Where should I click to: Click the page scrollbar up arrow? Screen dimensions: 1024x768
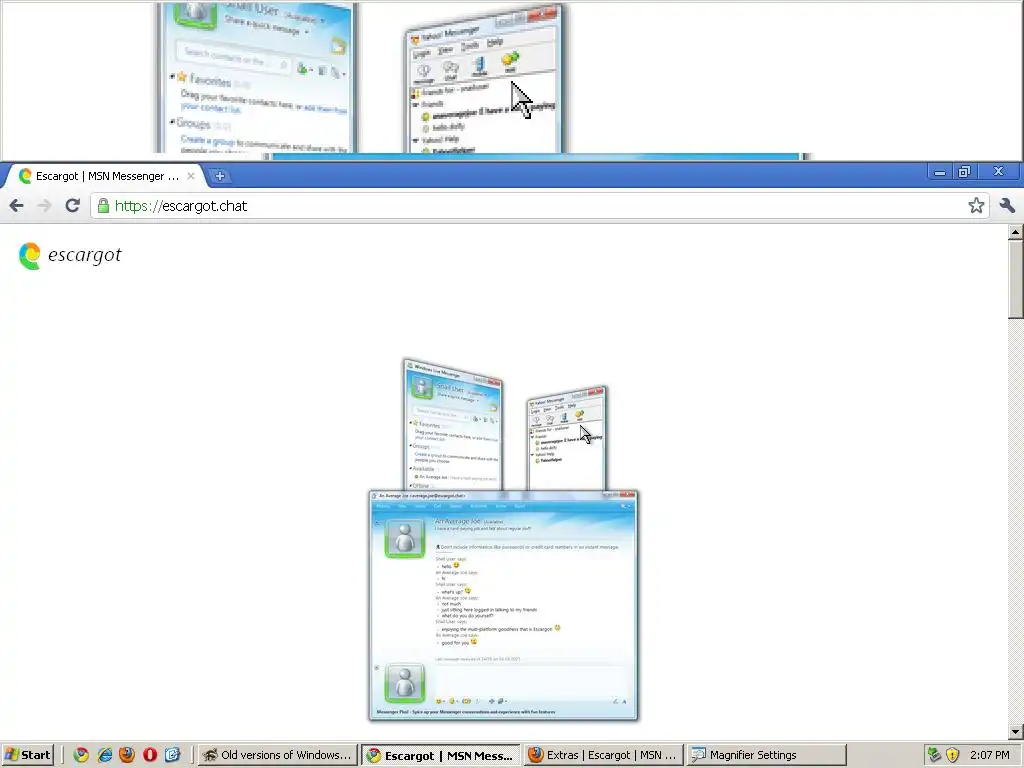pos(1016,232)
